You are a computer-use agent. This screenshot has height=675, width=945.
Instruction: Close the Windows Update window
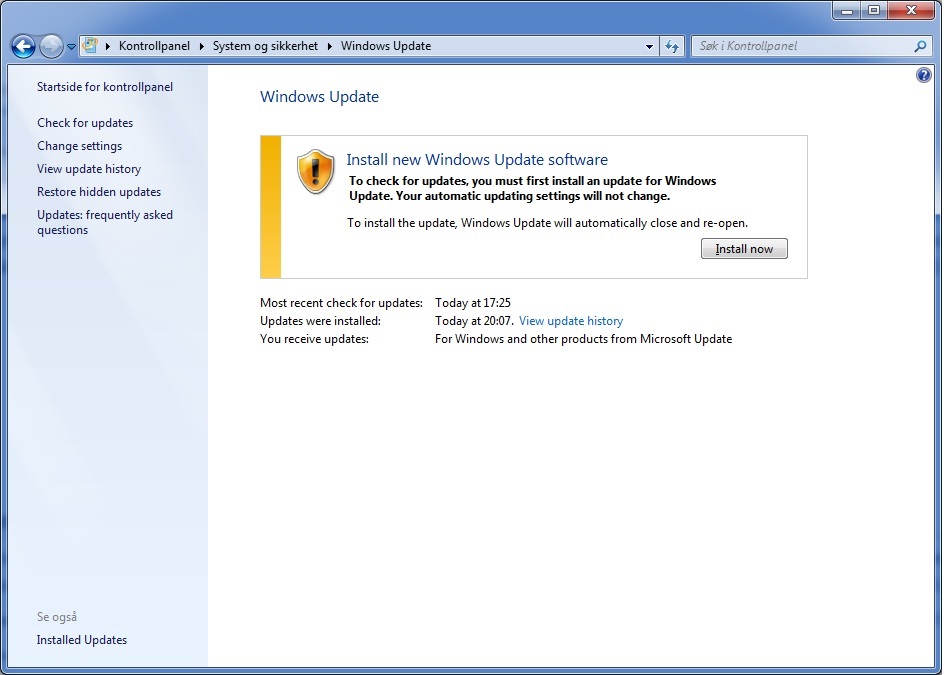(x=911, y=10)
